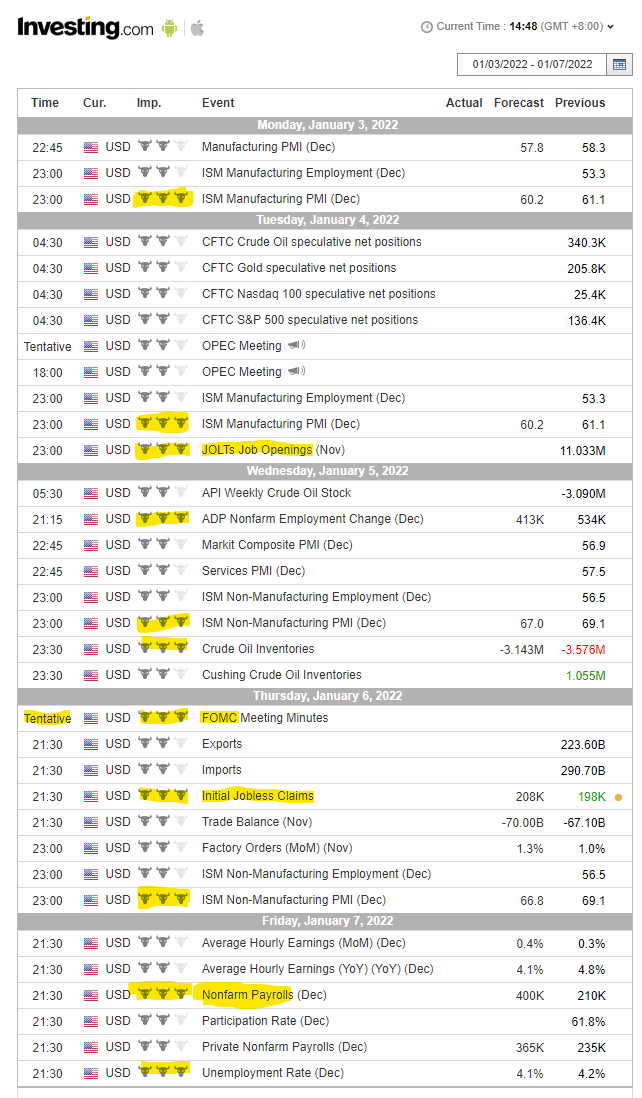Expand the GMT +8:00 timezone dropdown
This screenshot has width=642, height=1098.
[x=577, y=27]
